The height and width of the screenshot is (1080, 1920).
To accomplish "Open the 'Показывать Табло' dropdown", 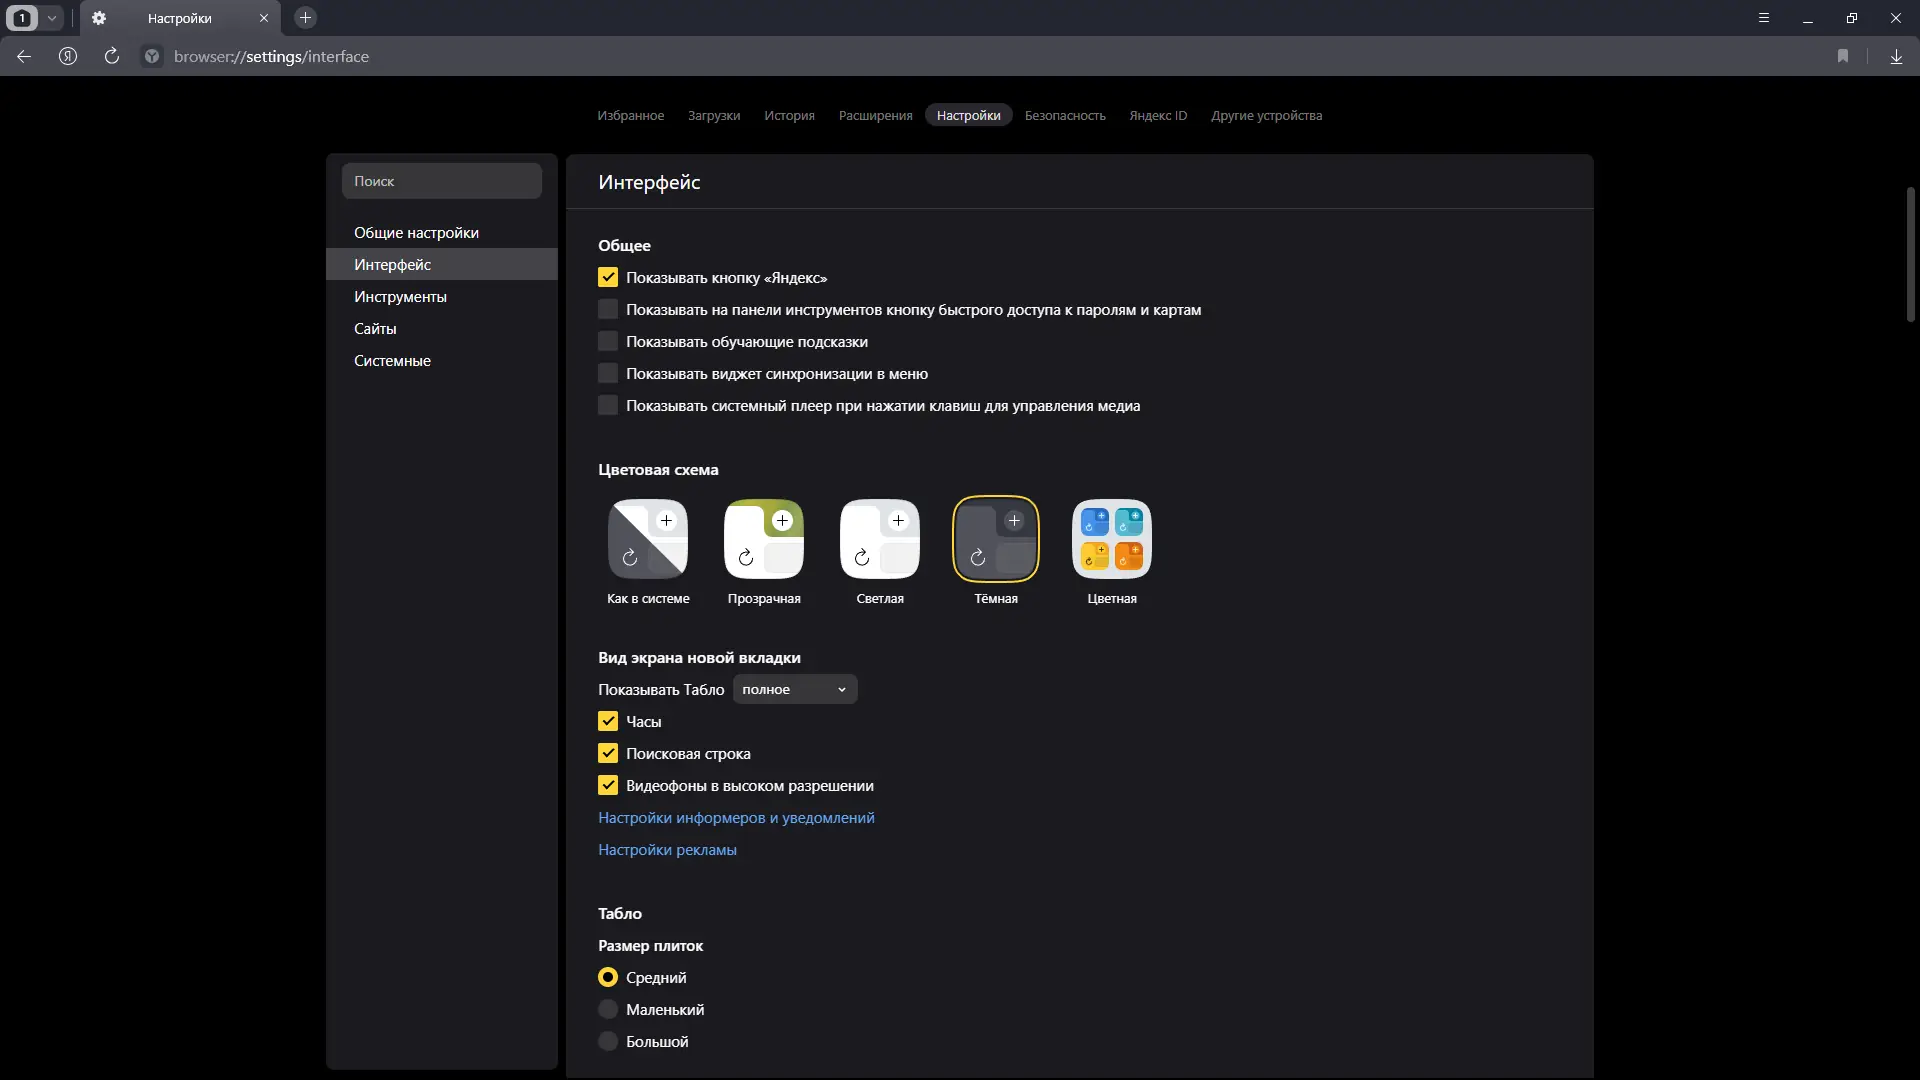I will (795, 690).
